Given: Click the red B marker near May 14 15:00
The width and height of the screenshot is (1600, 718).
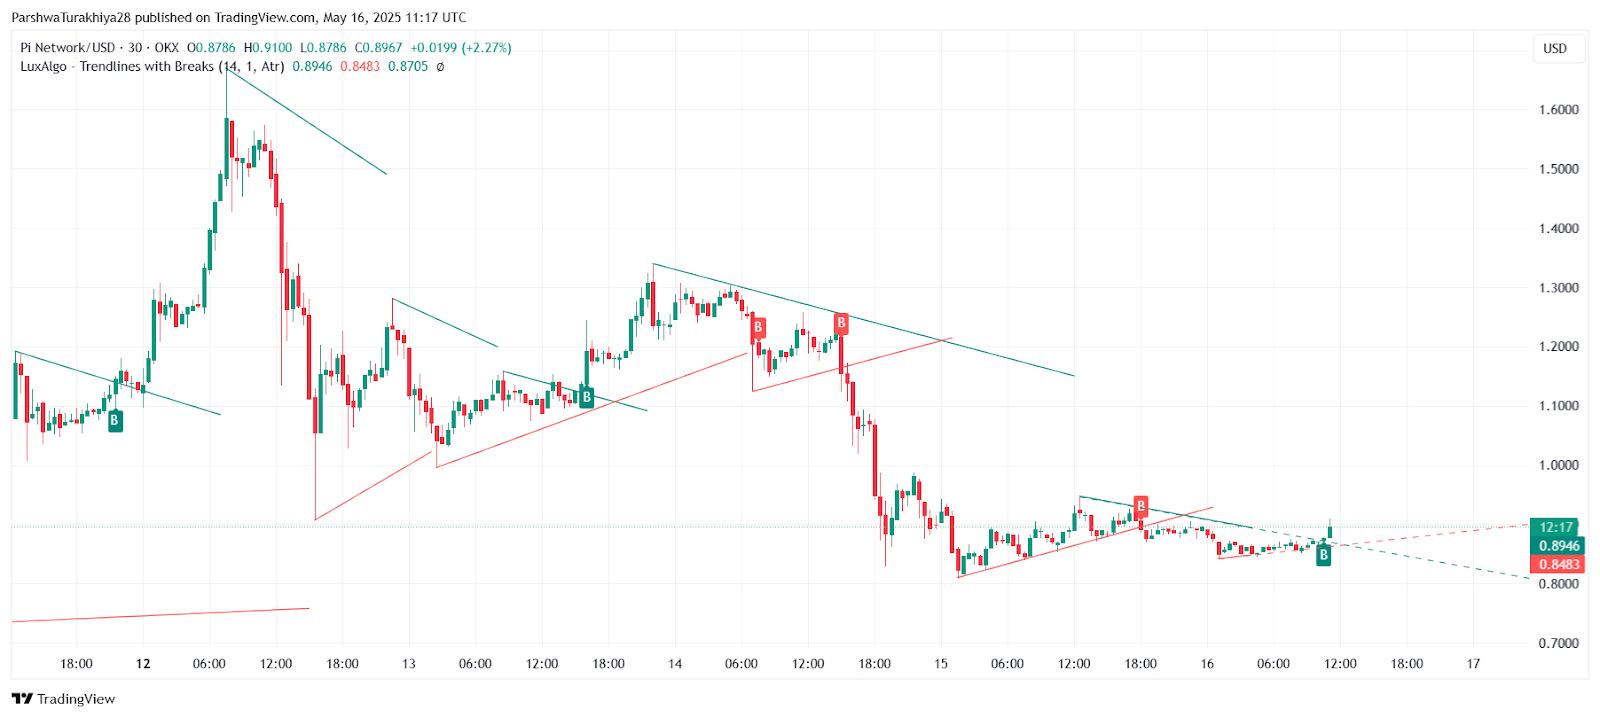Looking at the screenshot, I should pos(841,323).
